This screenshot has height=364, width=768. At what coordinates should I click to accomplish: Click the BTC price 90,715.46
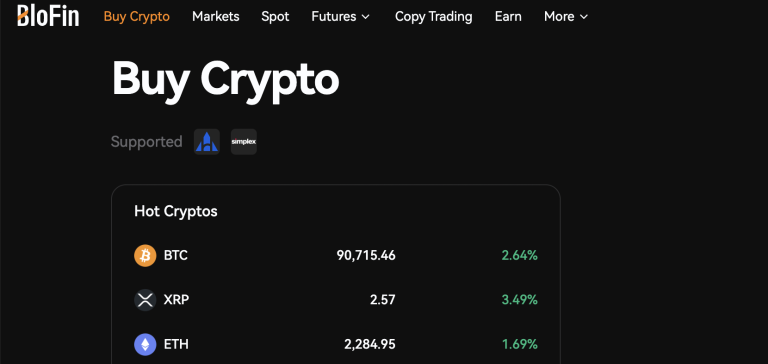point(366,256)
